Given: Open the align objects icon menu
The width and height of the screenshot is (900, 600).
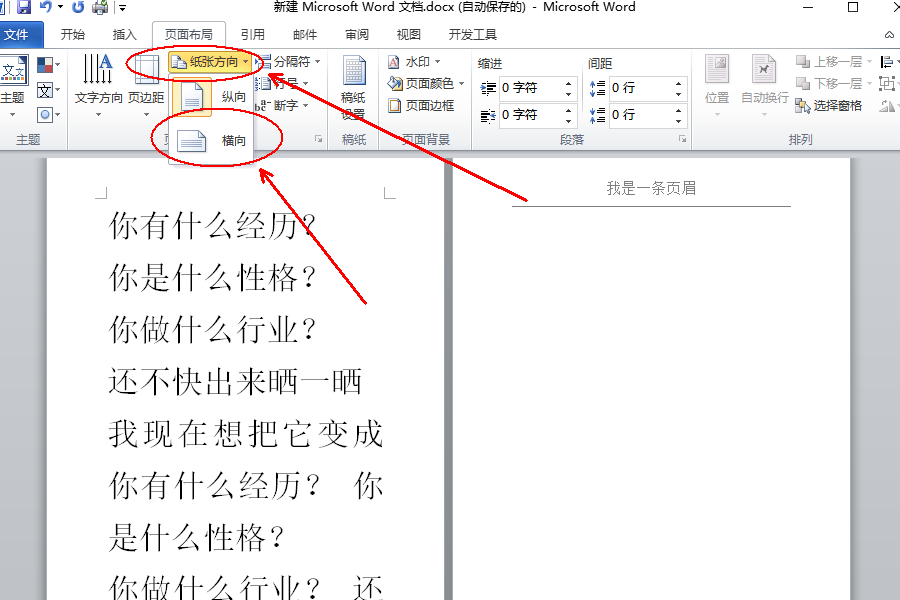Looking at the screenshot, I should 889,61.
